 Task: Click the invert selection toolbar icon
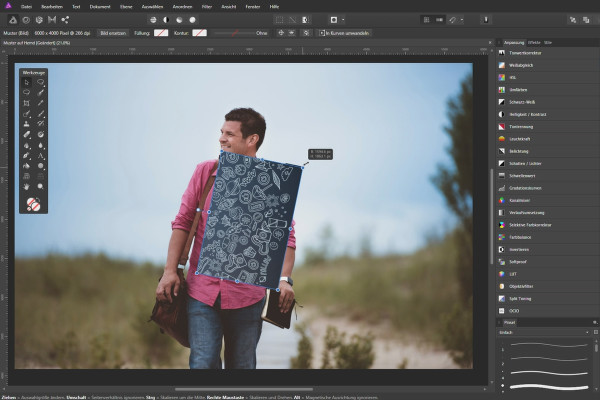click(x=306, y=20)
